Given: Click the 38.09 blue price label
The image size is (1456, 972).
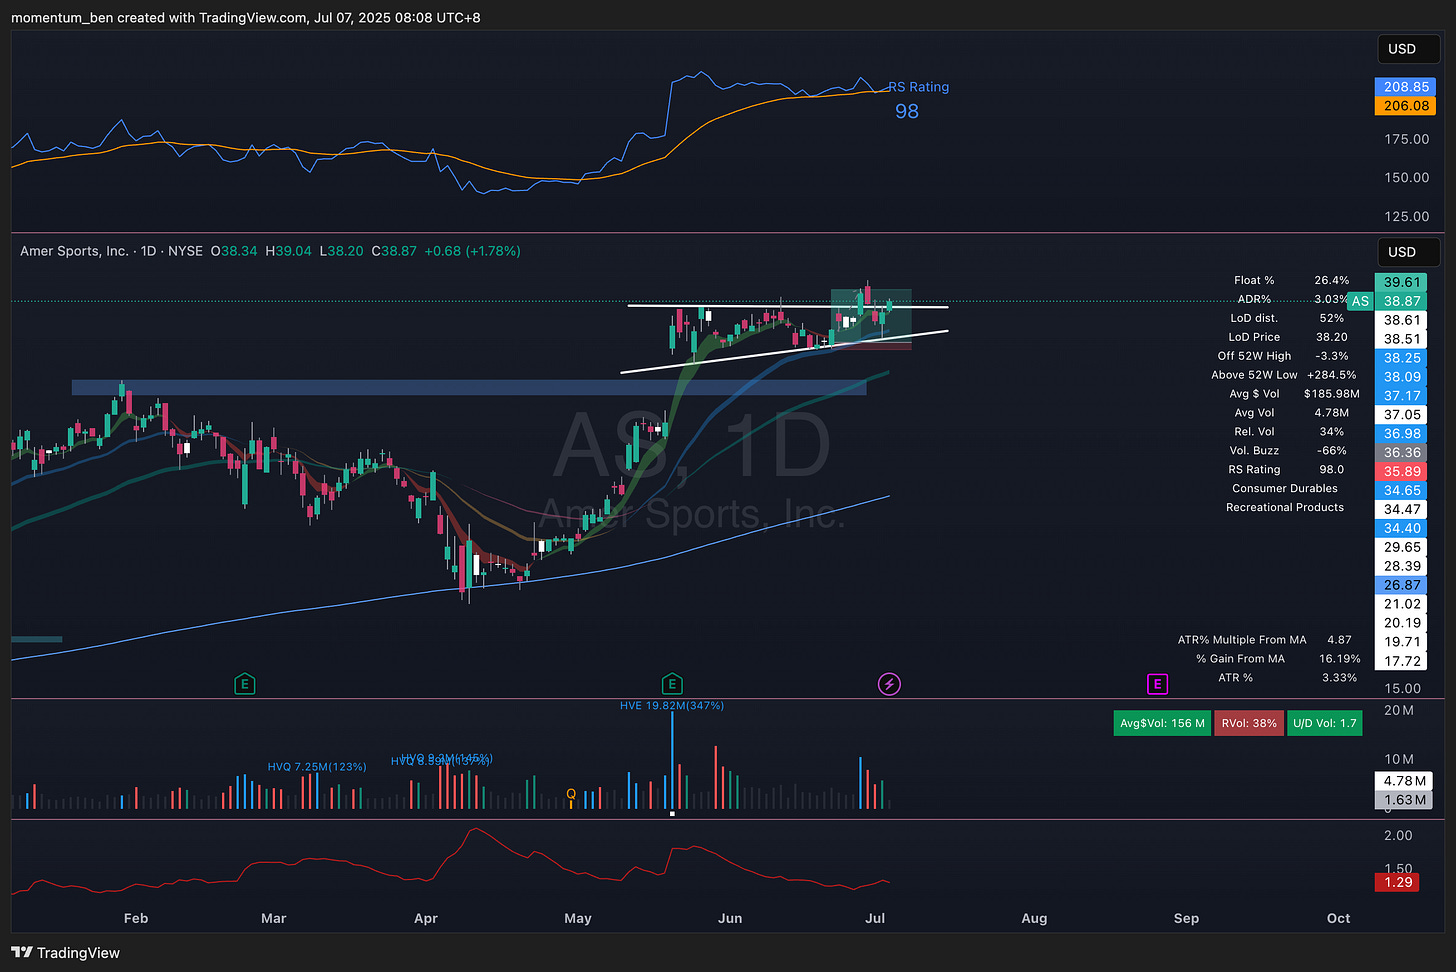Looking at the screenshot, I should 1402,377.
